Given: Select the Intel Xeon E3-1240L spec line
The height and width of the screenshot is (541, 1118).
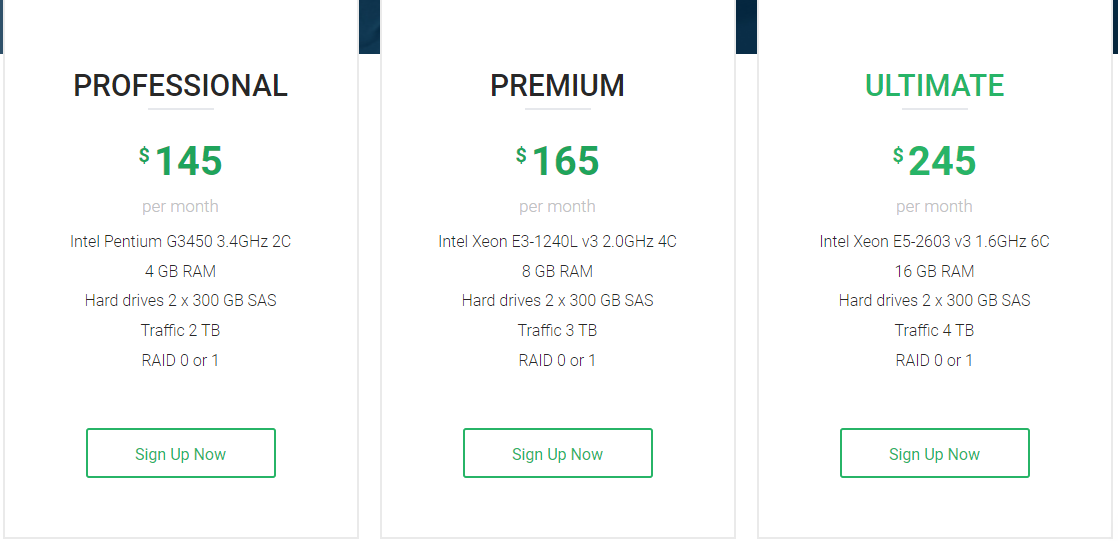Looking at the screenshot, I should click(557, 241).
